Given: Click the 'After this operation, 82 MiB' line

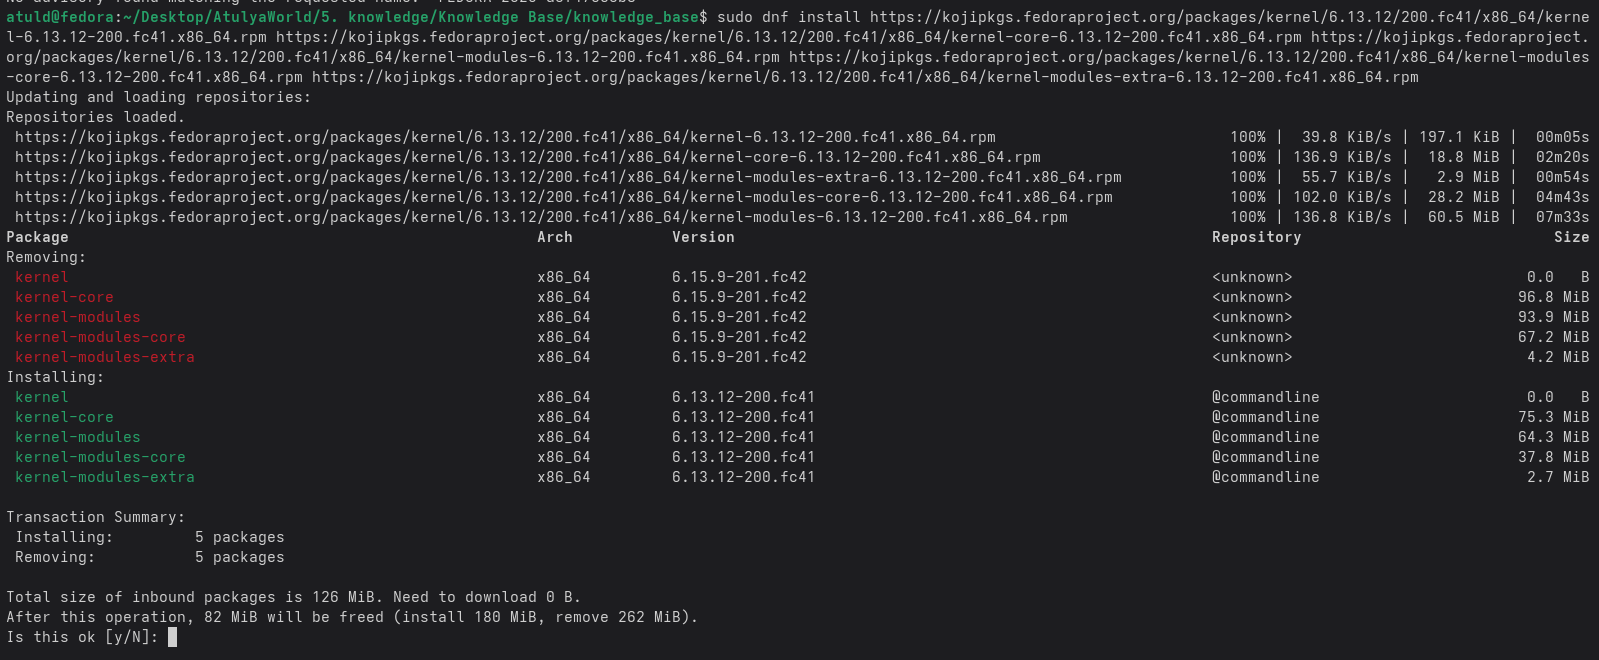Looking at the screenshot, I should [x=352, y=617].
